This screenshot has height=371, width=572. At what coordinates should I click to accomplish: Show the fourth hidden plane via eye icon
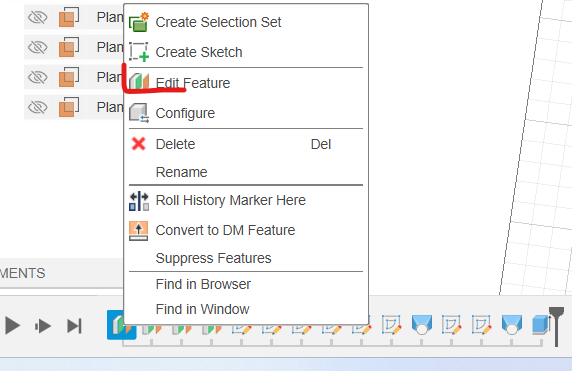[x=38, y=107]
